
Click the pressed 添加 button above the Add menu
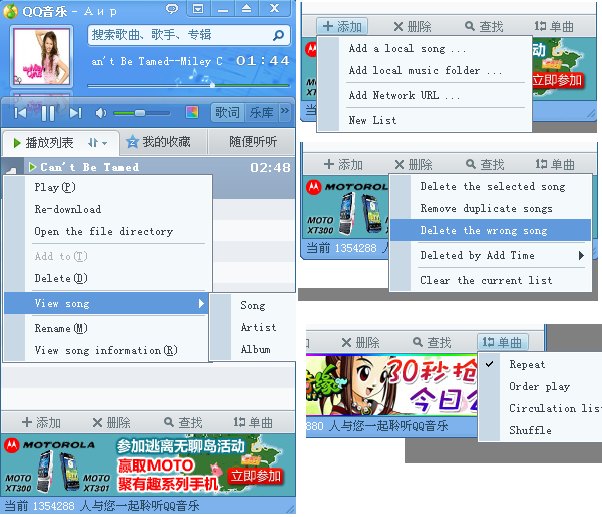(x=342, y=26)
